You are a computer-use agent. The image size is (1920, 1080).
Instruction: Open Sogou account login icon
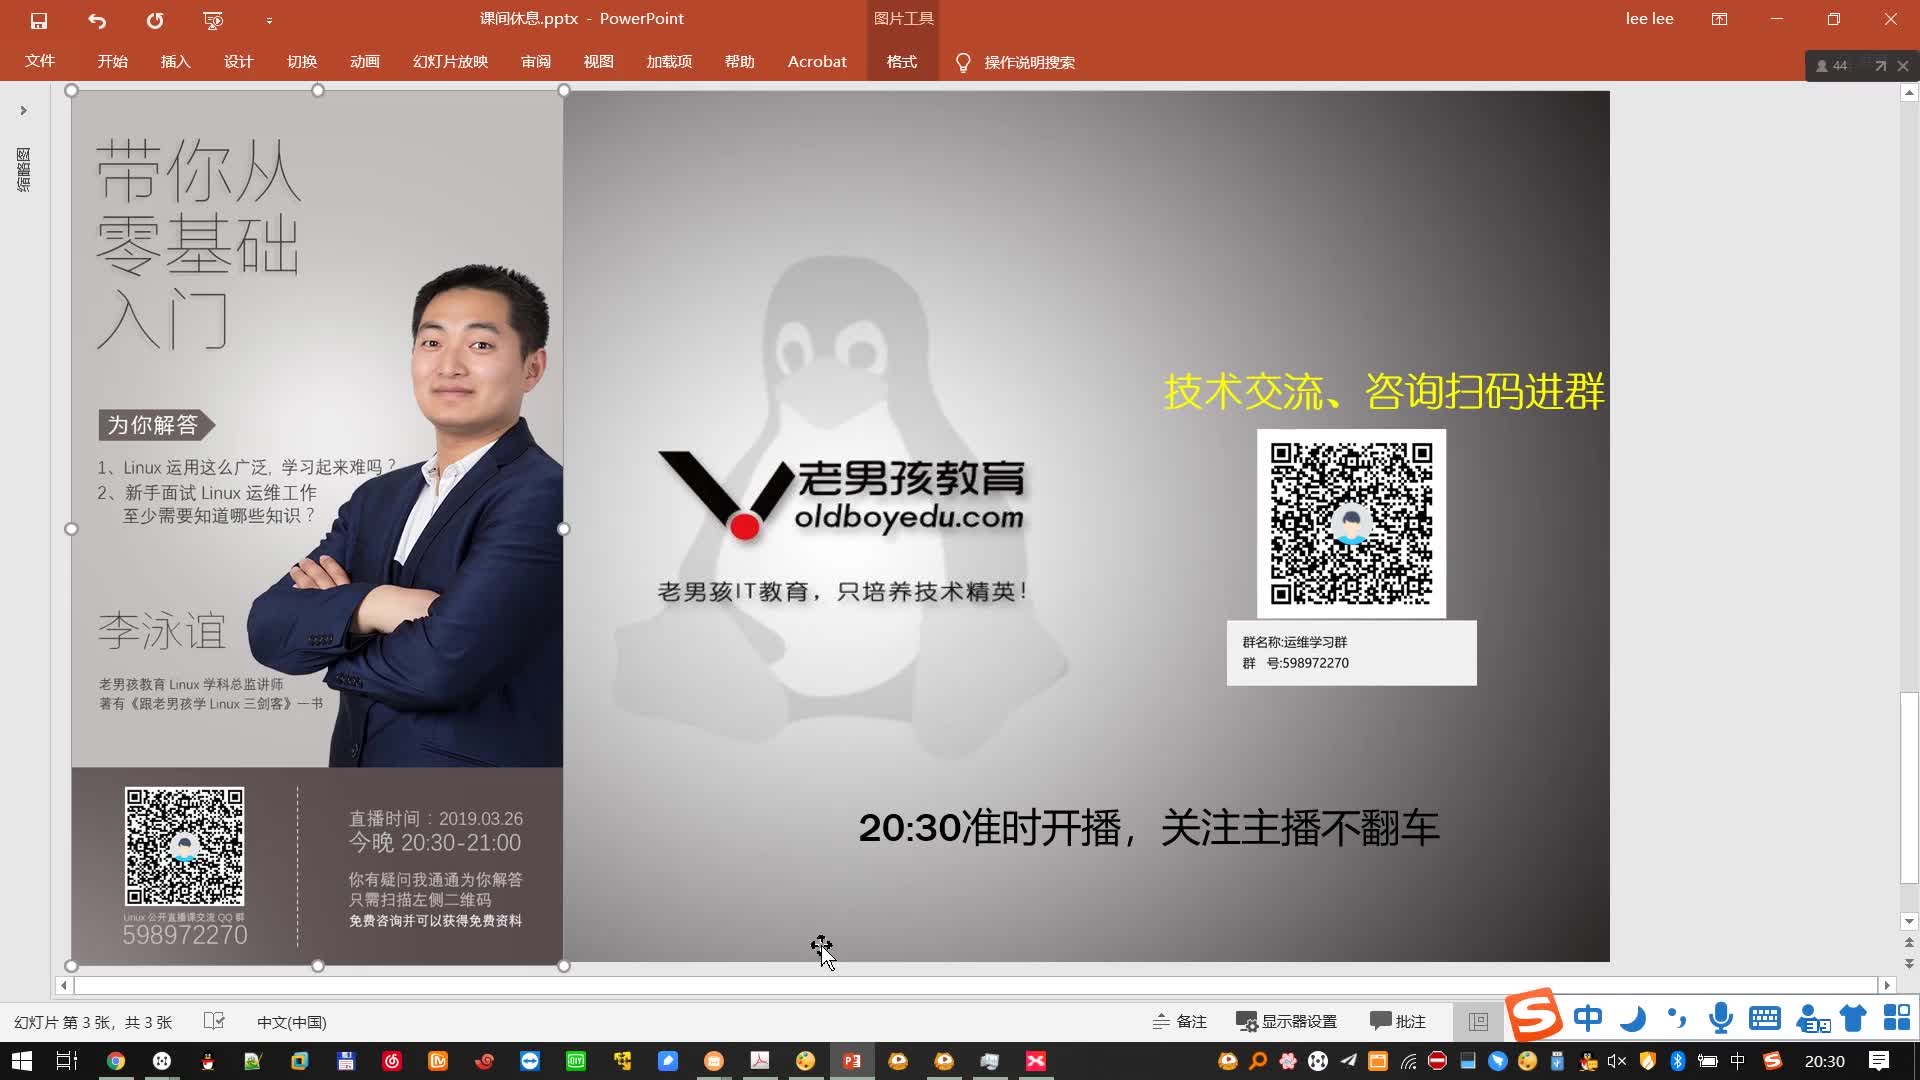point(1812,1018)
